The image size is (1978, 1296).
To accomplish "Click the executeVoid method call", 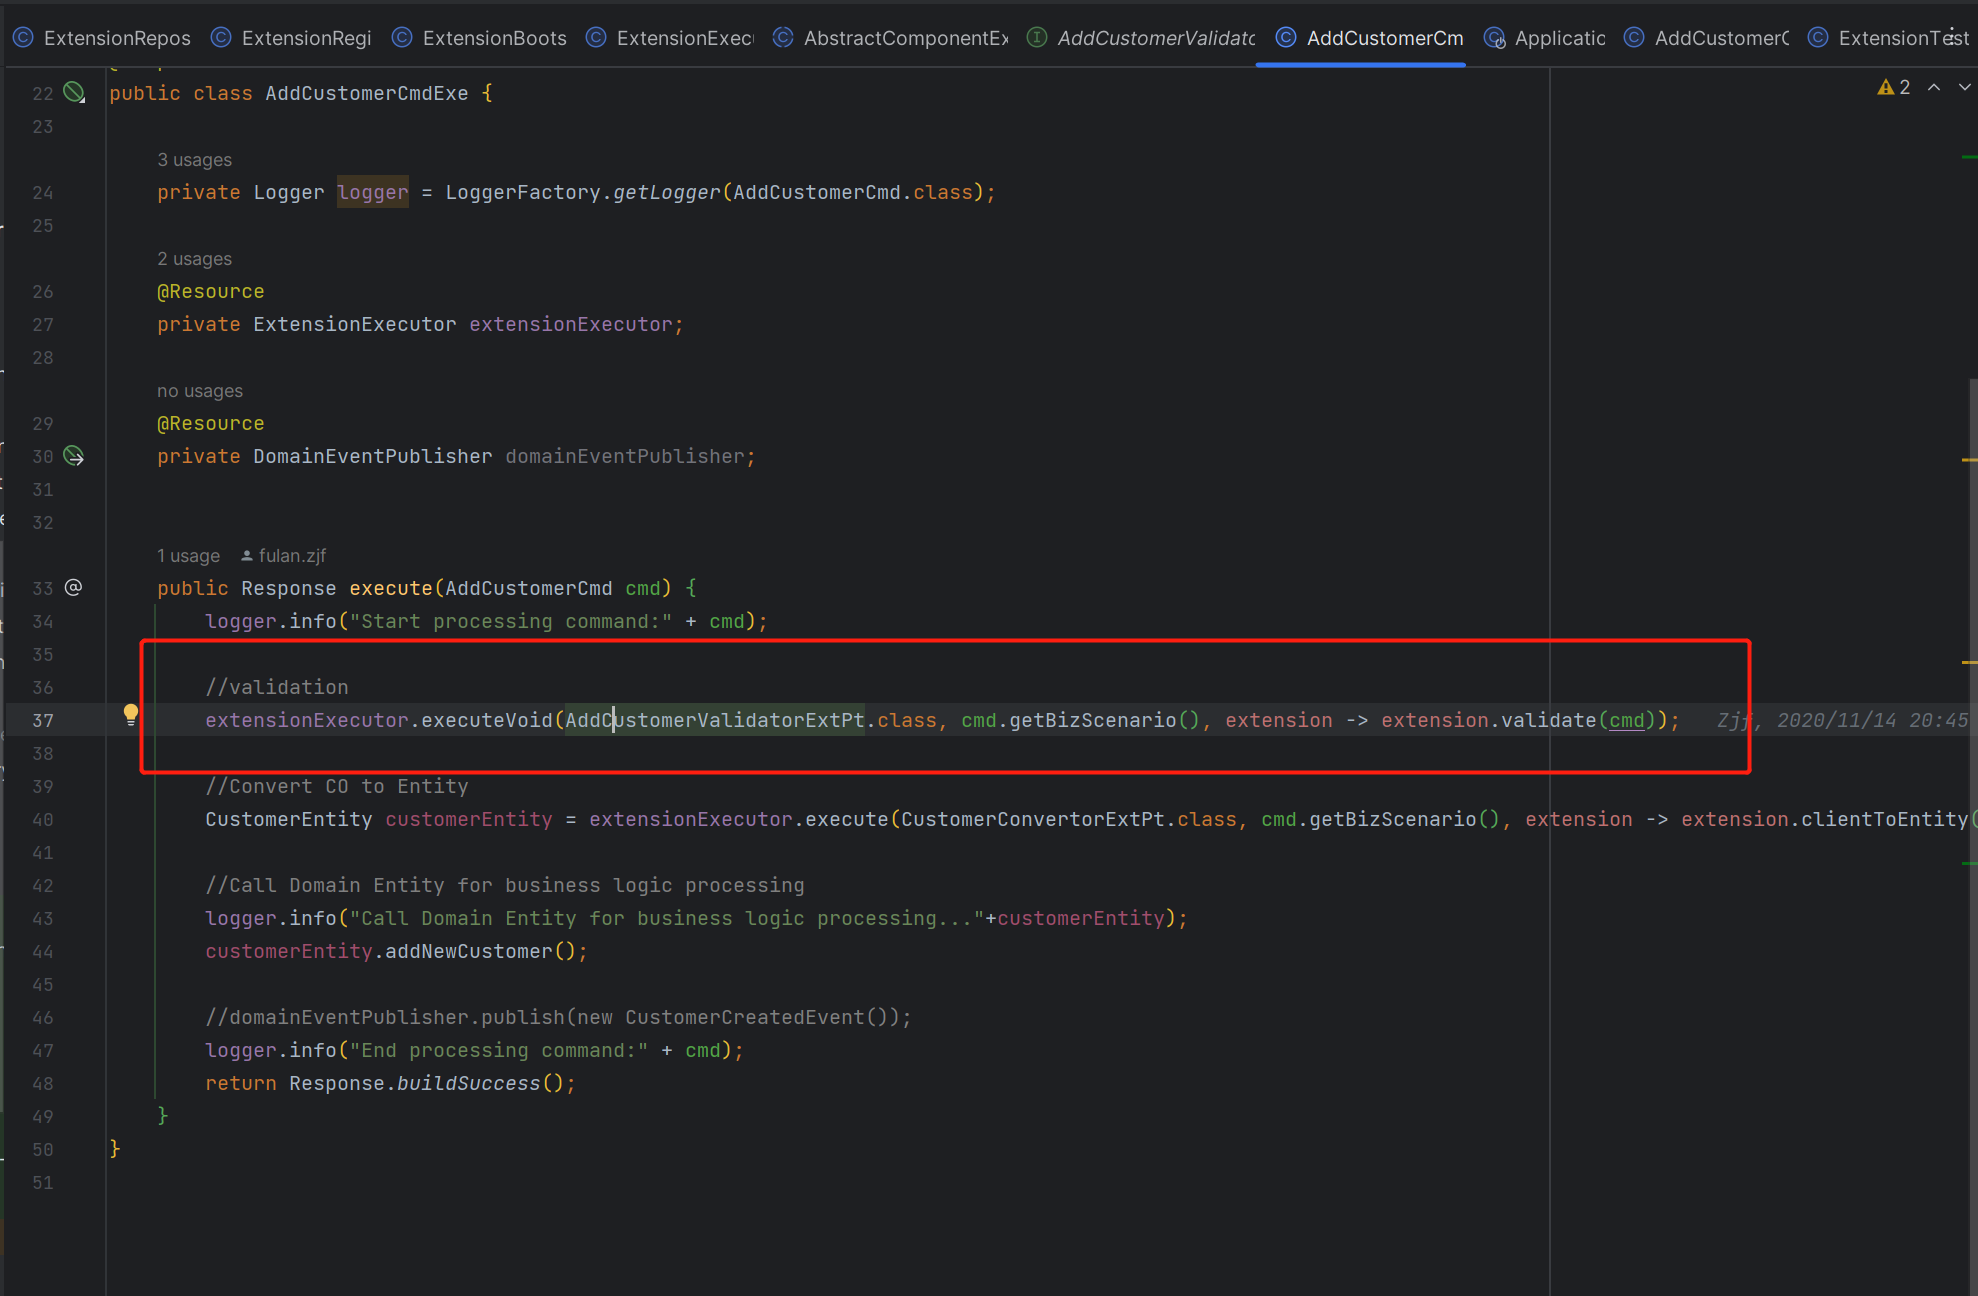I will (x=487, y=720).
